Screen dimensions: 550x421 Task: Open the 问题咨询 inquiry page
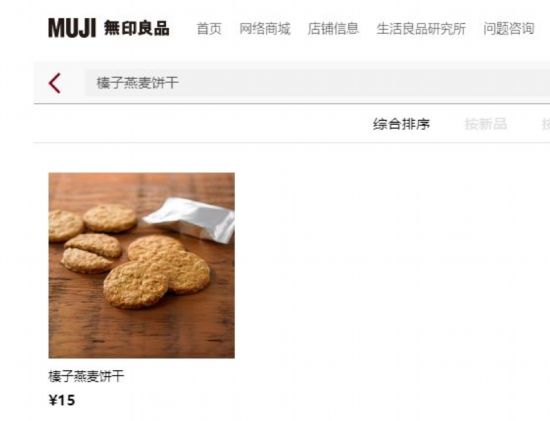coord(509,28)
